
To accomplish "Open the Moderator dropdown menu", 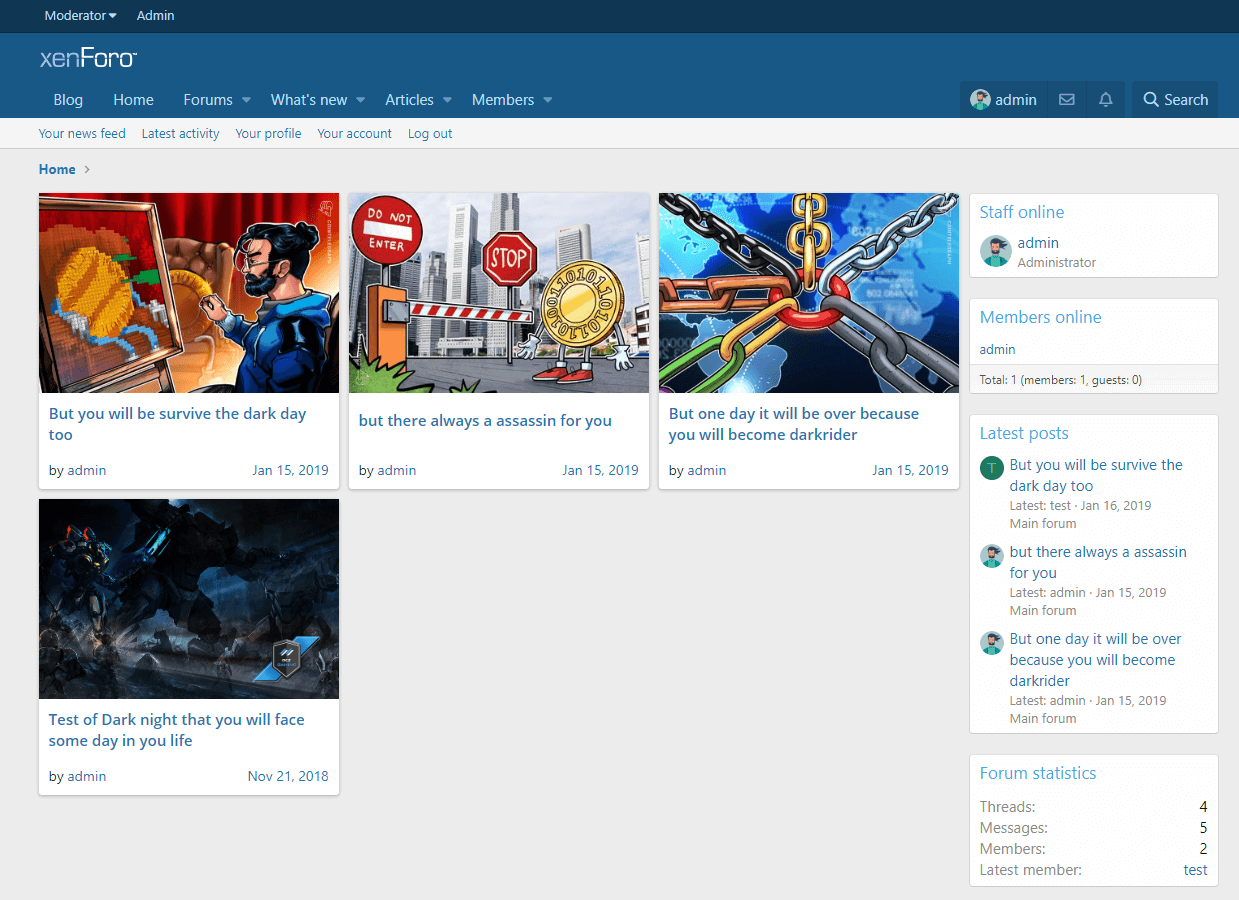I will click(x=80, y=15).
